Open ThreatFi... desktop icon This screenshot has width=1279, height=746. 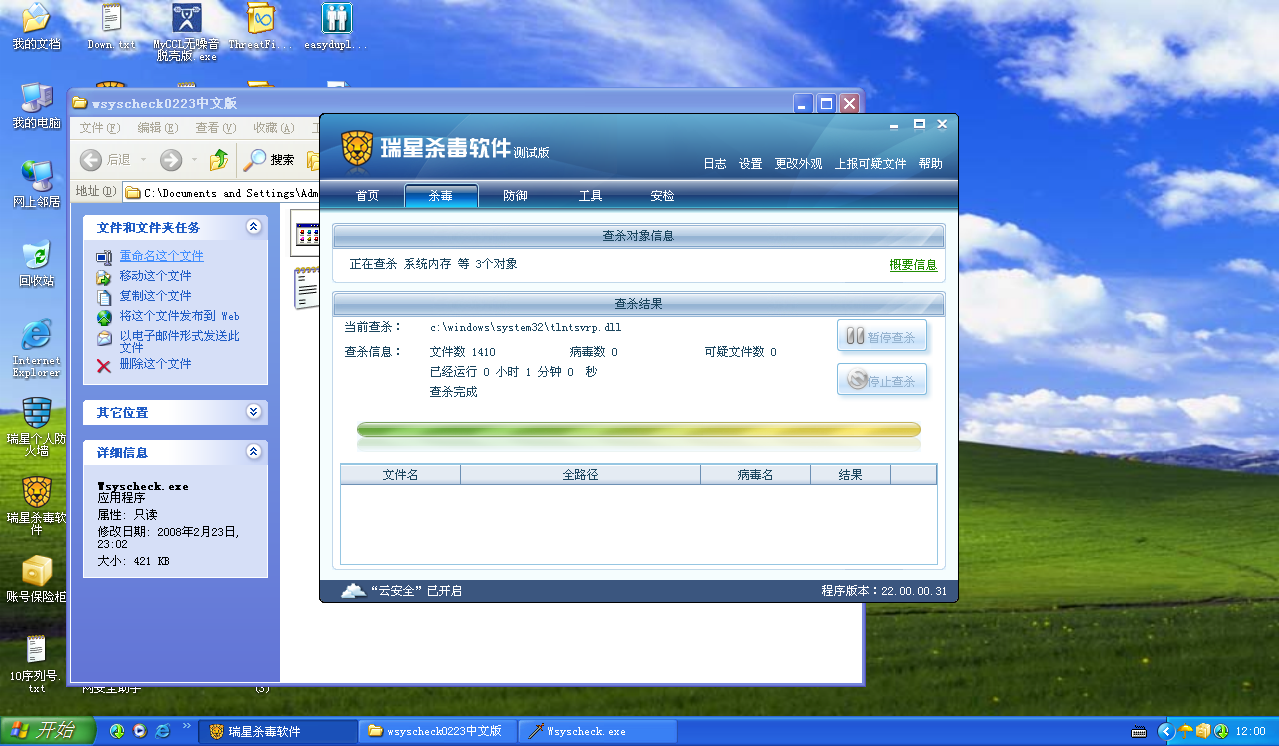point(261,27)
